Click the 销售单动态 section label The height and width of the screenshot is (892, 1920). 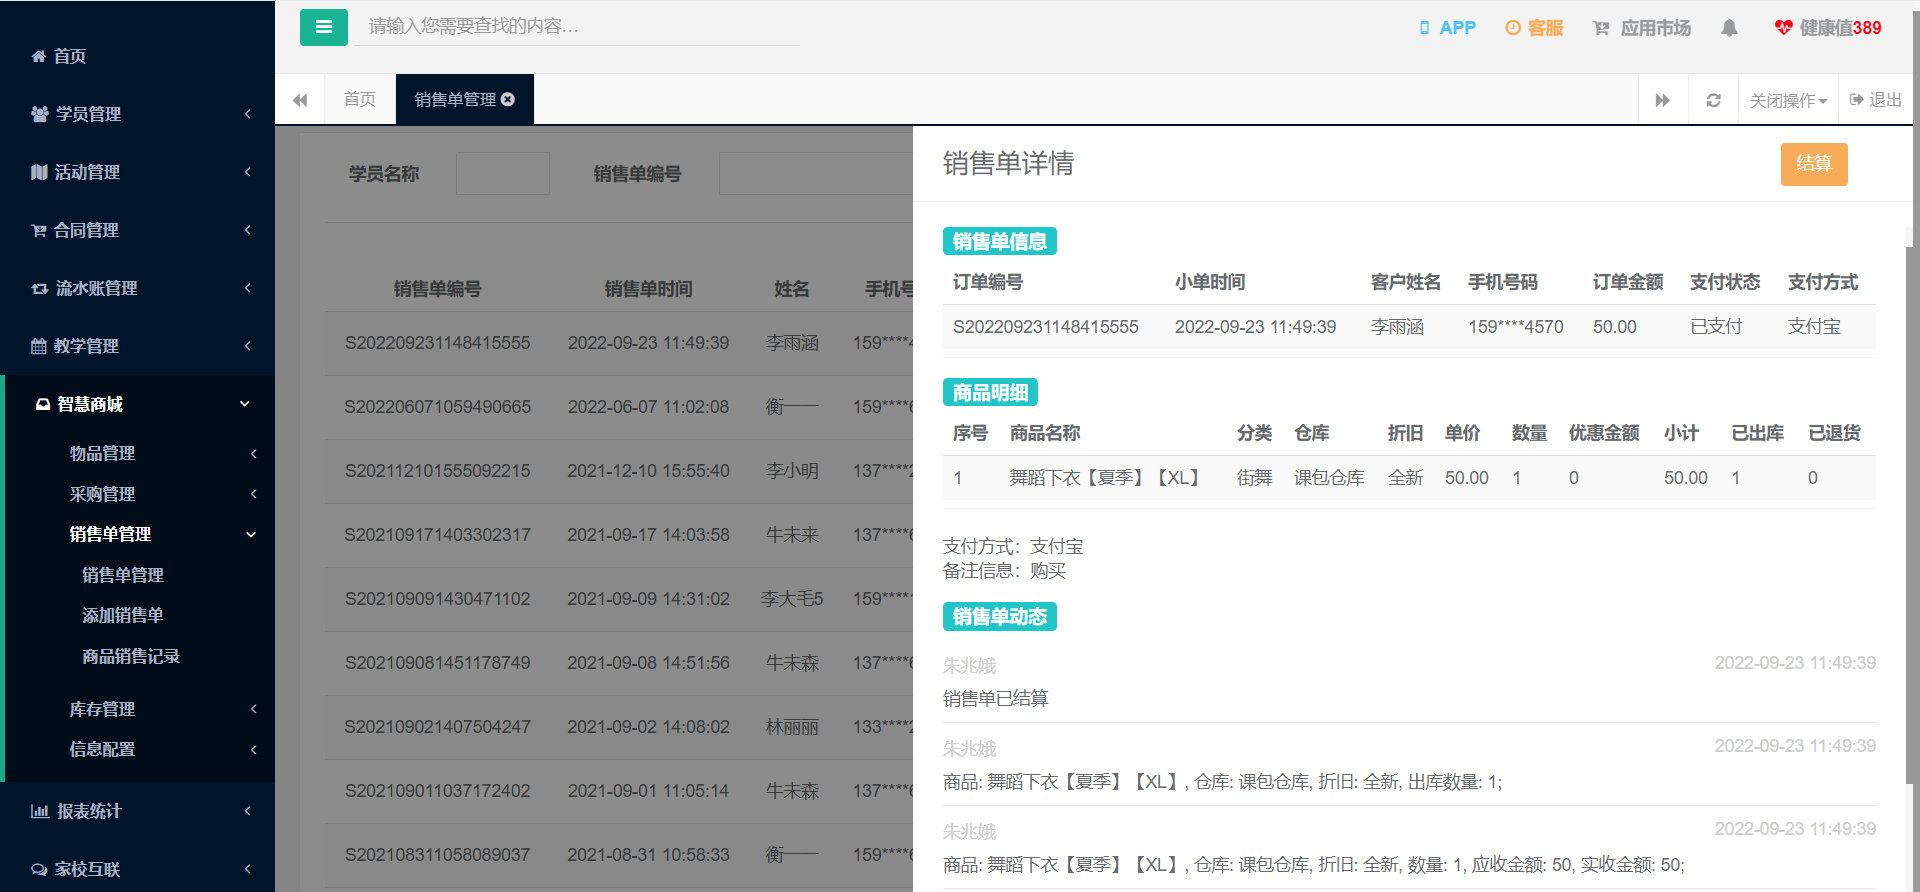tap(1000, 617)
